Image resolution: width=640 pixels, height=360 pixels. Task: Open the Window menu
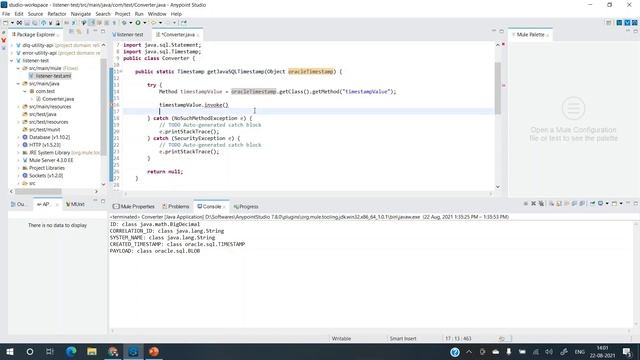[157, 14]
